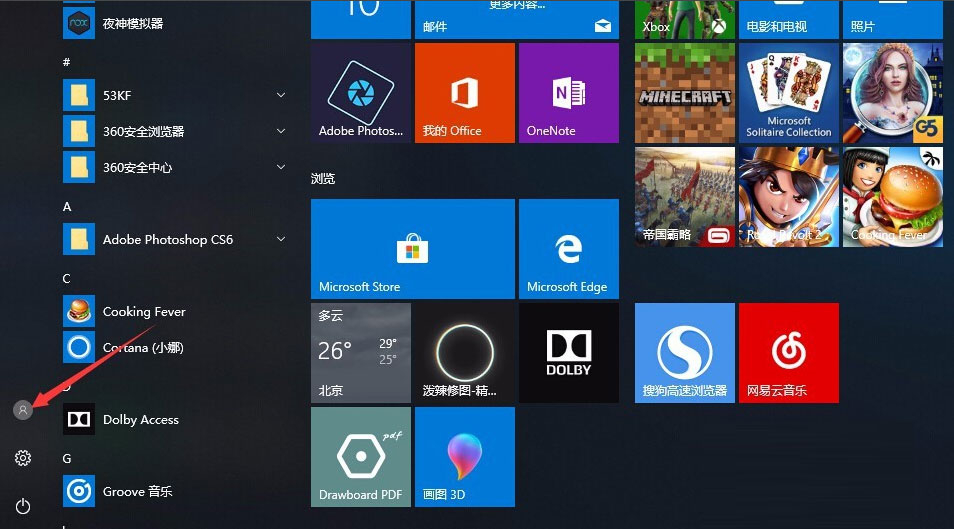Open the OneNote tile
Viewport: 954px width, 529px height.
coord(568,93)
